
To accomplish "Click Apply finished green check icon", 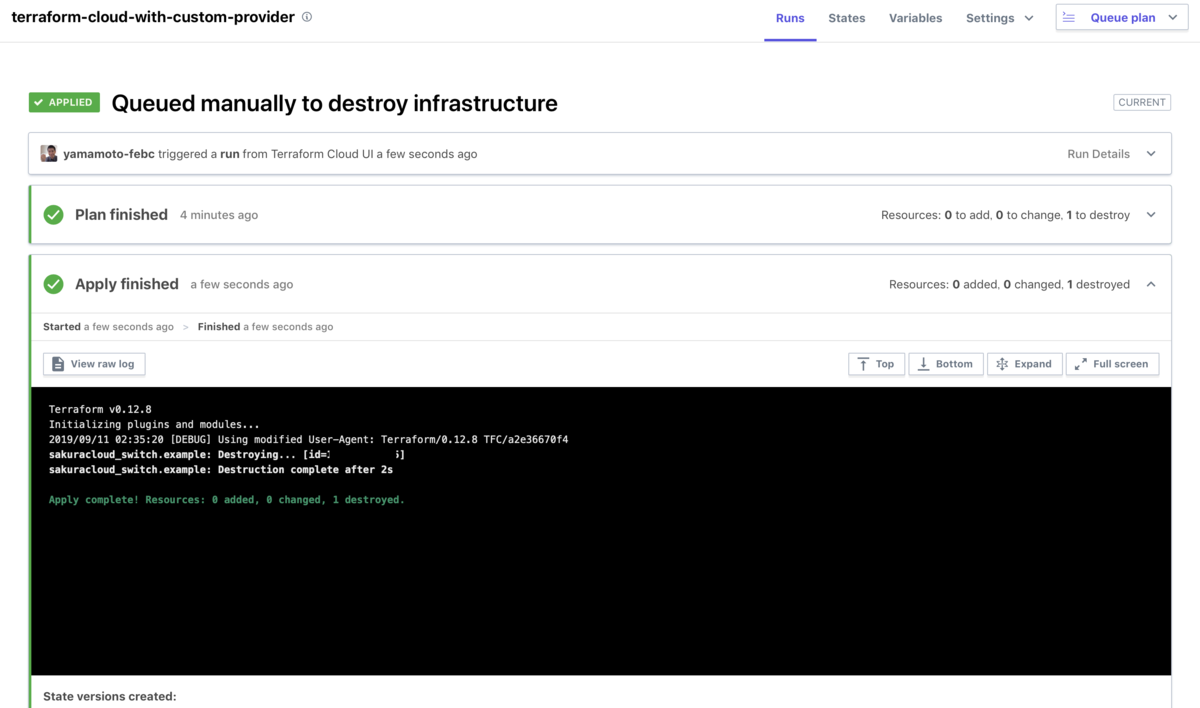I will (x=54, y=285).
